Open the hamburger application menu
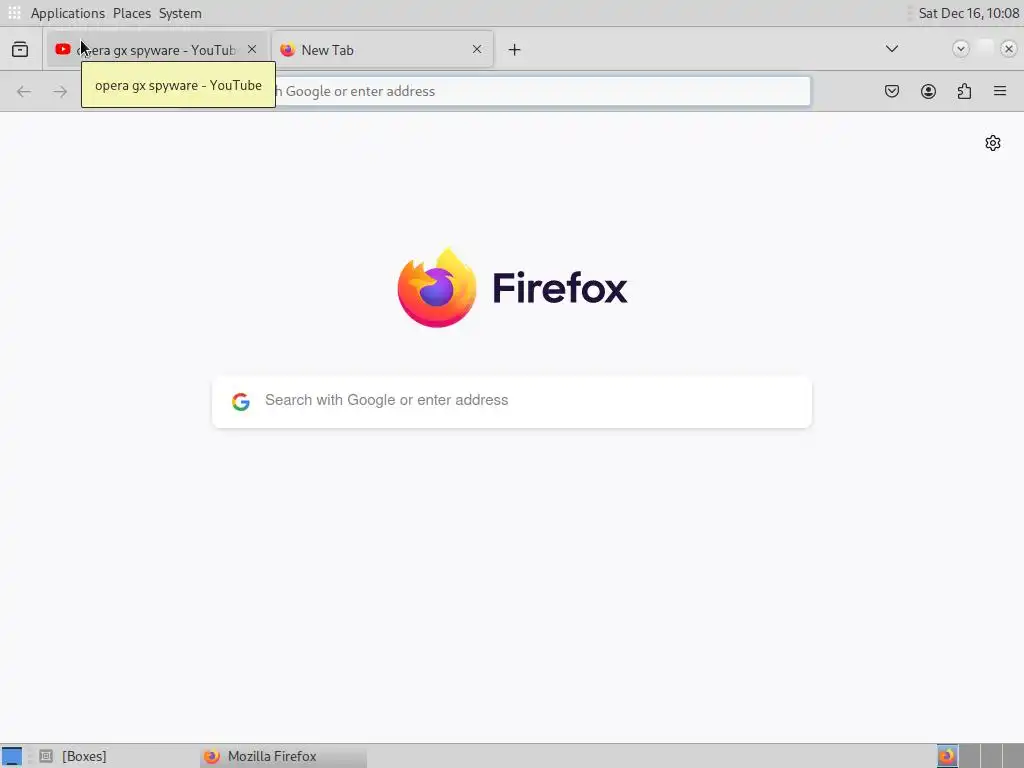Screen dimensions: 1024x768 1000,91
